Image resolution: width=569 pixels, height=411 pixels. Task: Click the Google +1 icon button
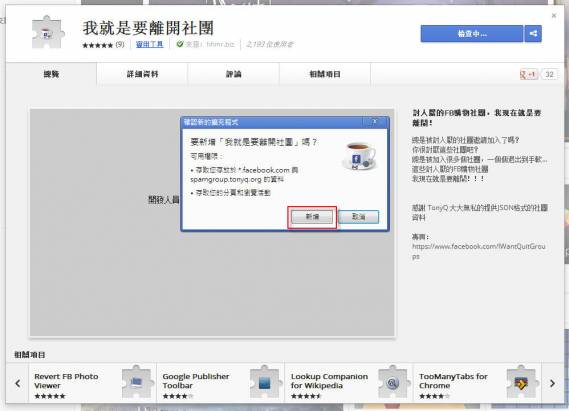528,74
